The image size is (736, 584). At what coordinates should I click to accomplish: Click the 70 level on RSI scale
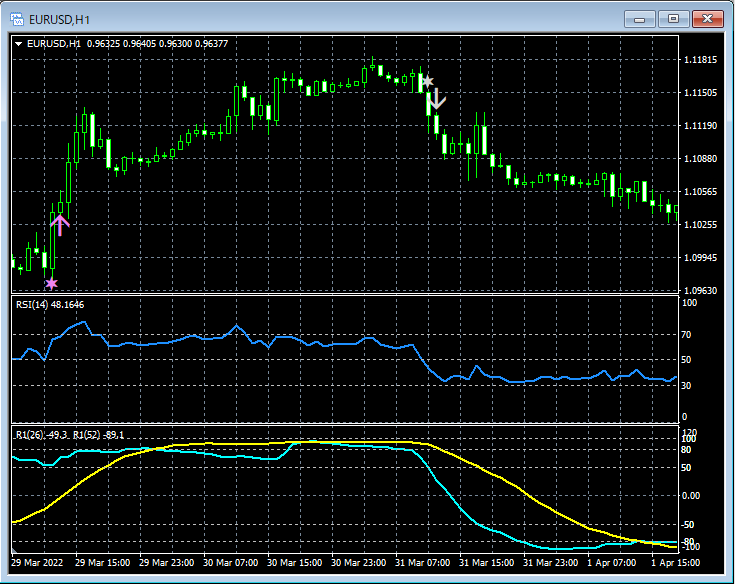tap(688, 335)
